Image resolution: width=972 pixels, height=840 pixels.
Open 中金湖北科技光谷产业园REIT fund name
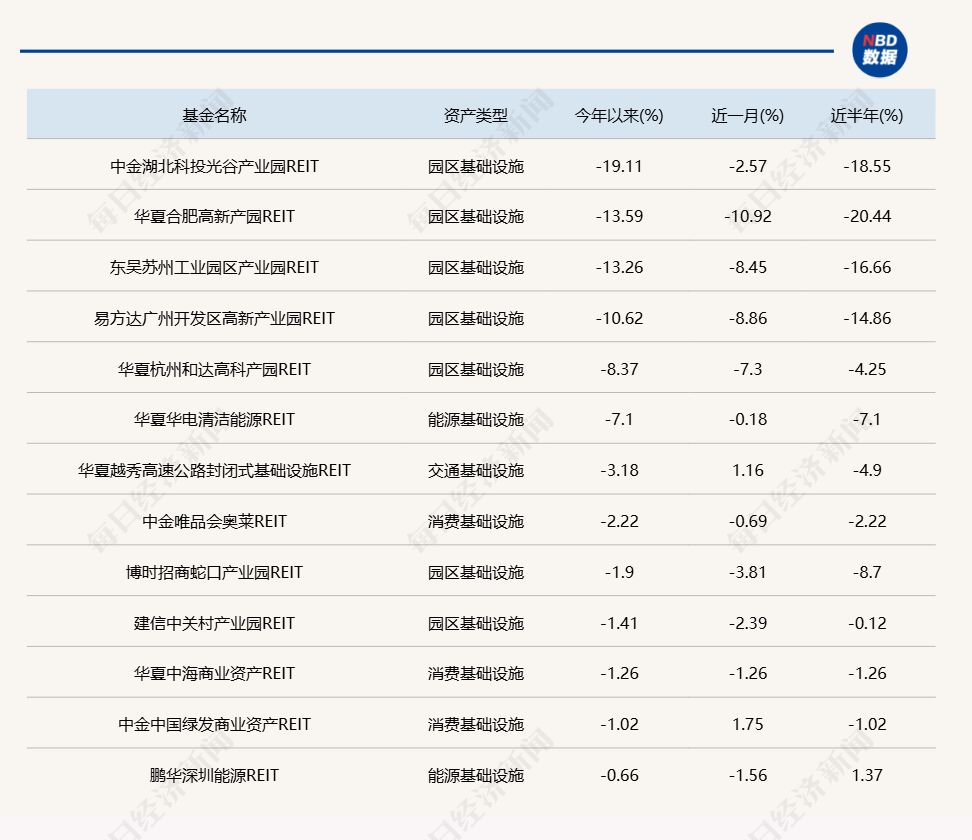[214, 166]
